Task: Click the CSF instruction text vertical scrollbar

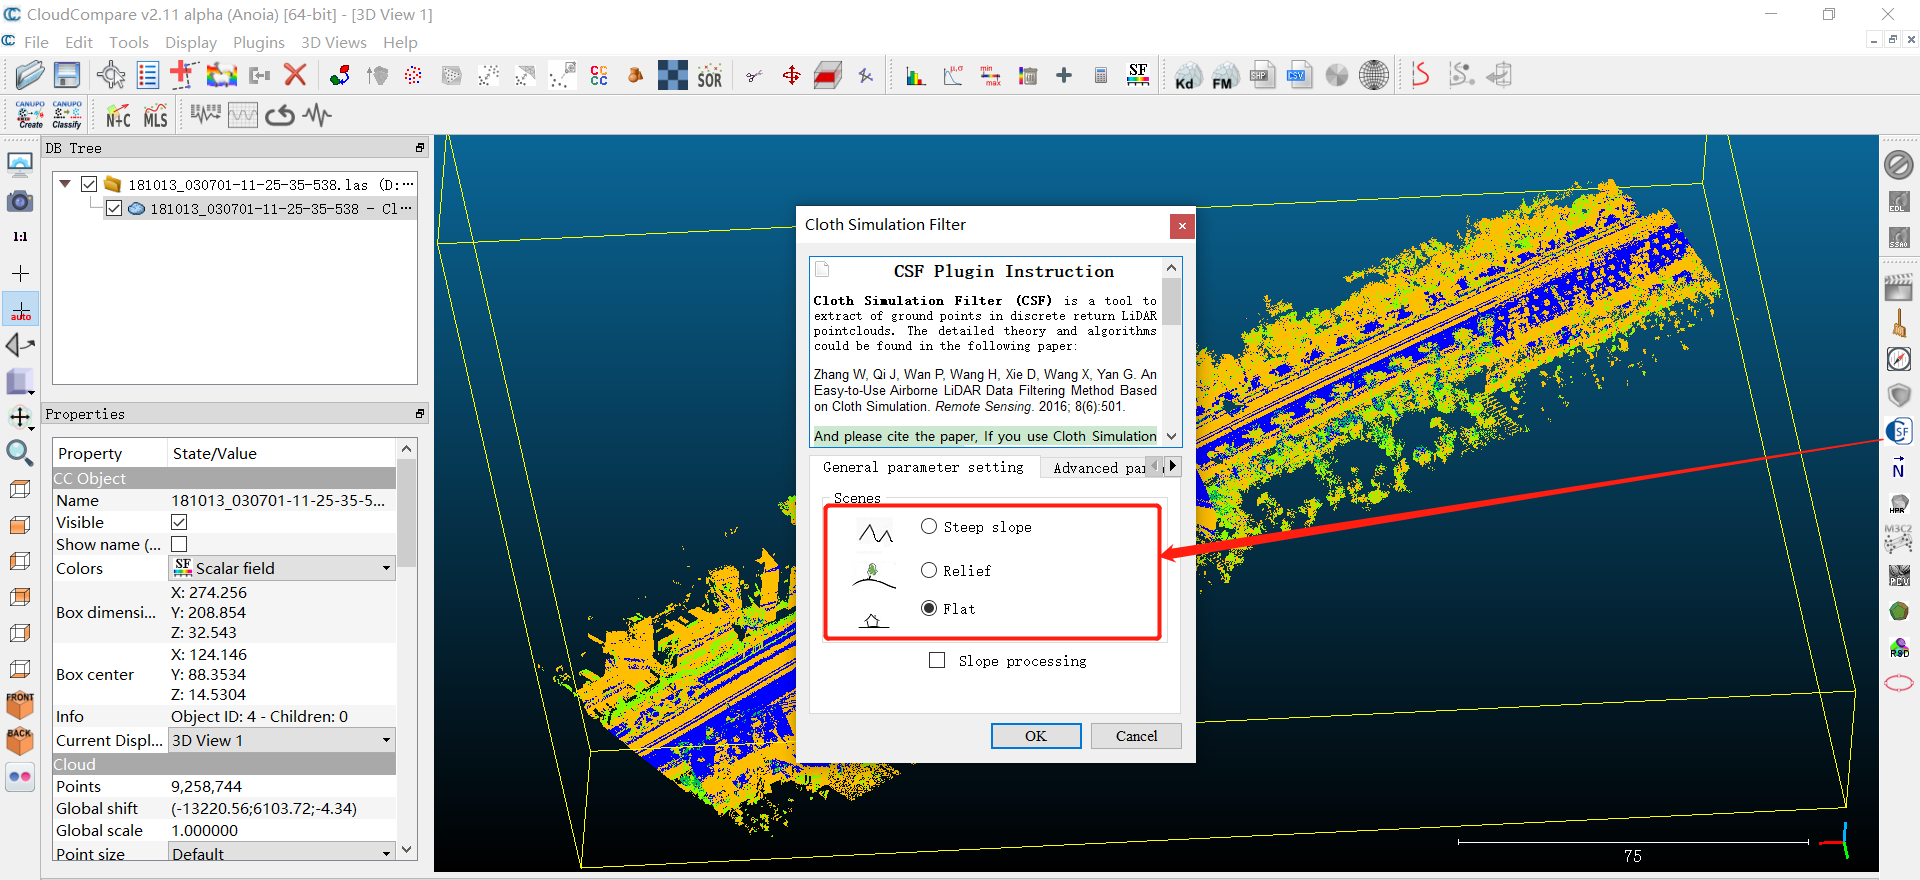Action: tap(1171, 353)
